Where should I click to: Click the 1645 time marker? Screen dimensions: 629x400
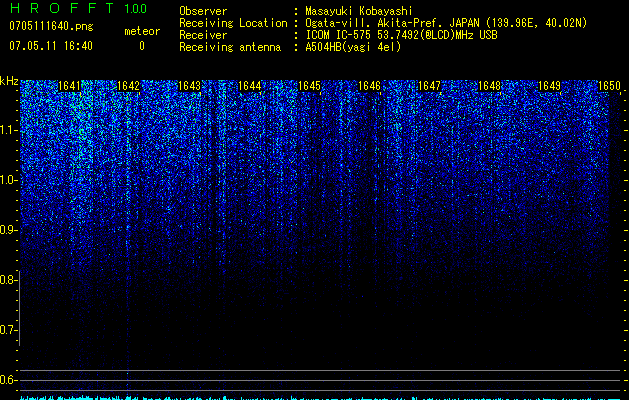[x=309, y=86]
